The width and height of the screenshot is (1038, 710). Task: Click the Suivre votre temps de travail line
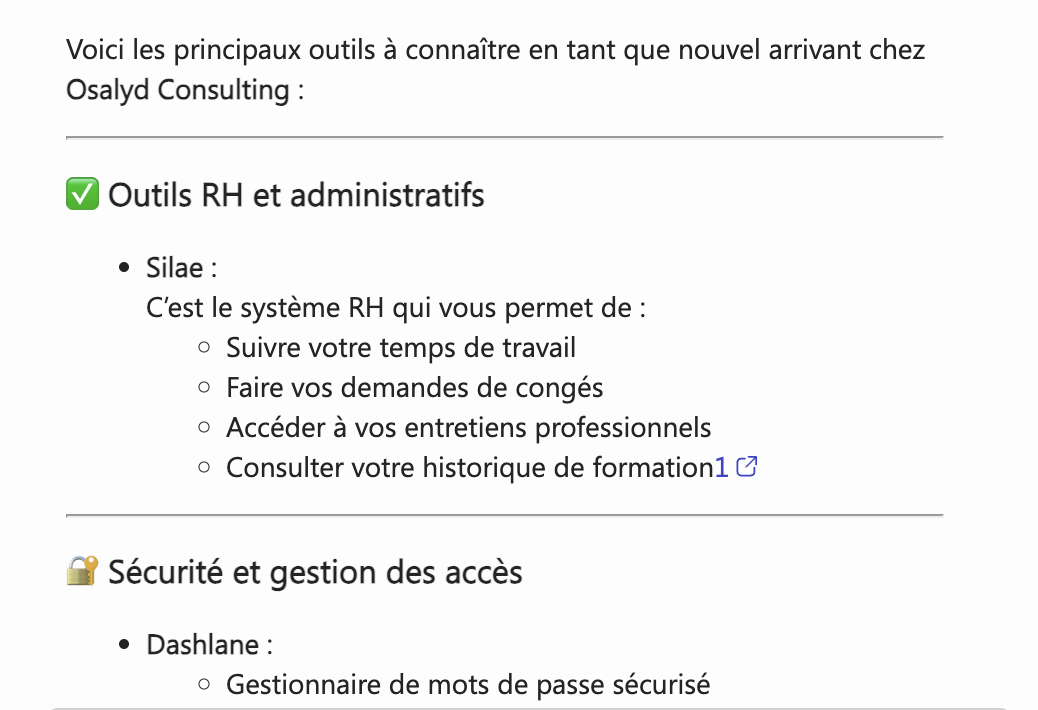[x=401, y=348]
